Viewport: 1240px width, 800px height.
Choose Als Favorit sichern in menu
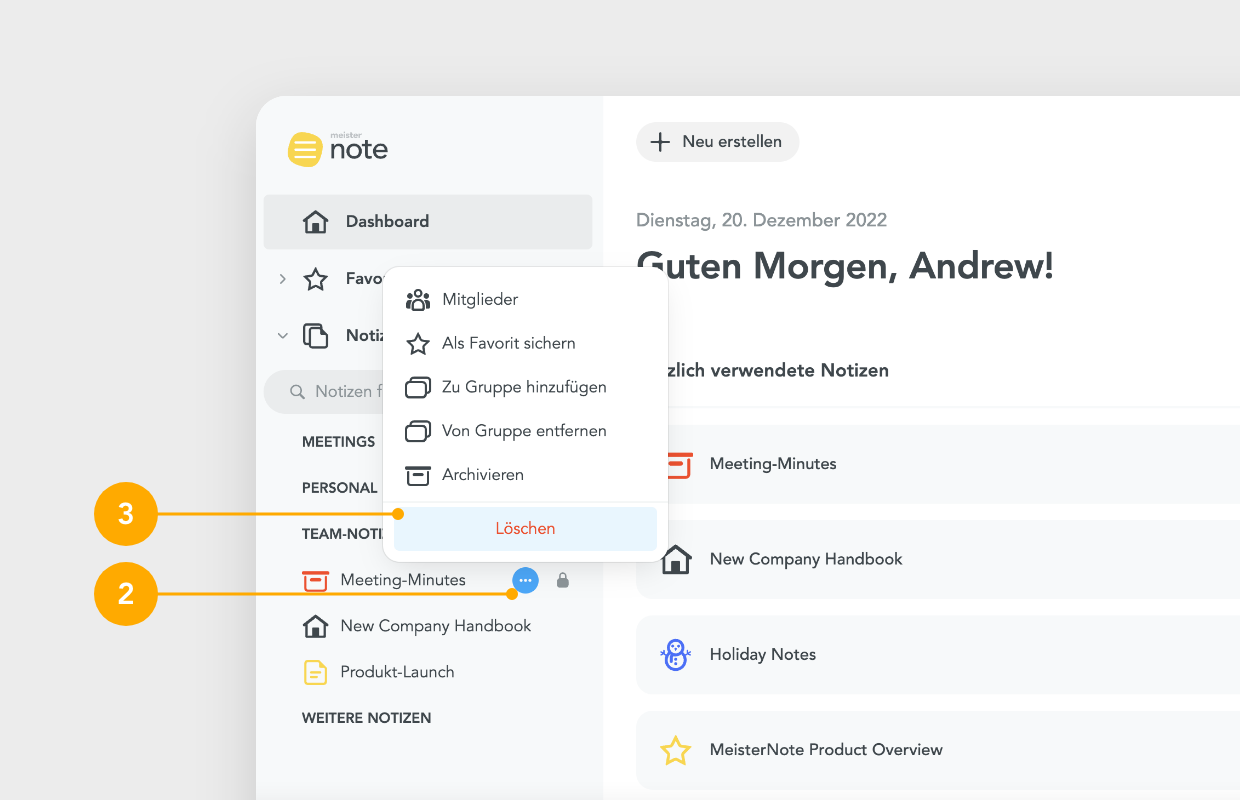pyautogui.click(x=525, y=344)
